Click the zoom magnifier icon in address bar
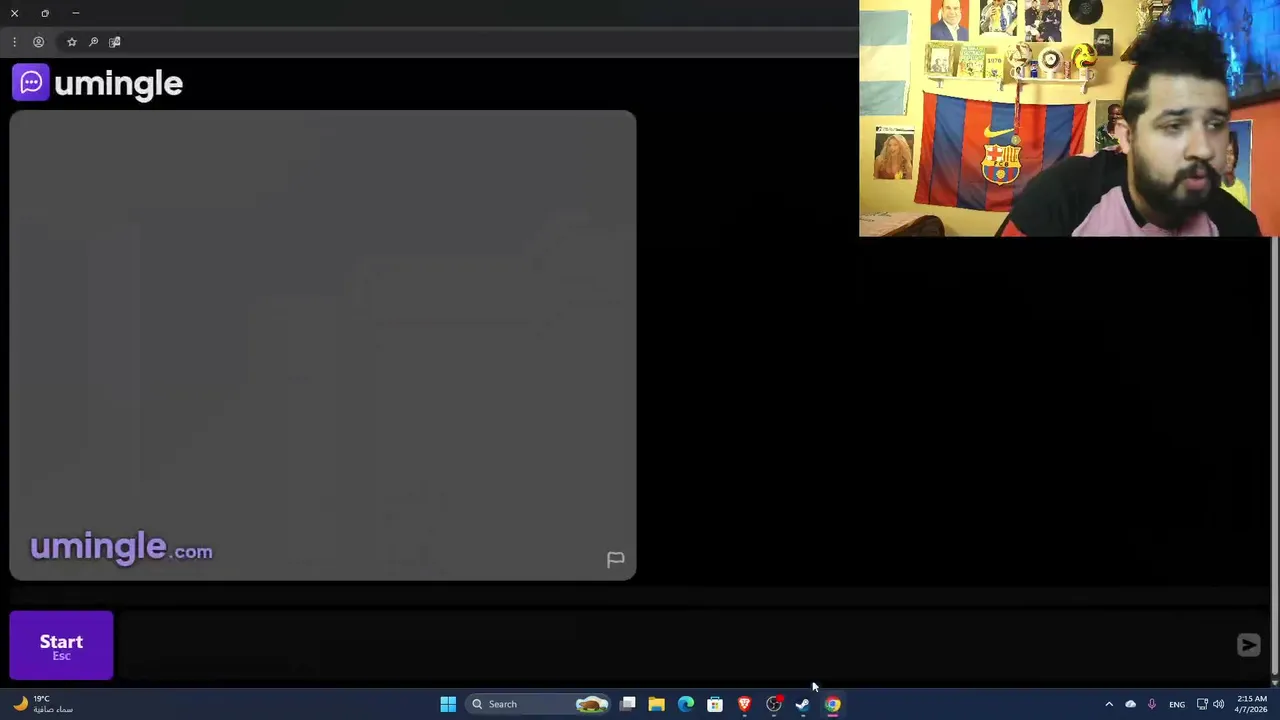This screenshot has height=720, width=1280. tap(93, 42)
